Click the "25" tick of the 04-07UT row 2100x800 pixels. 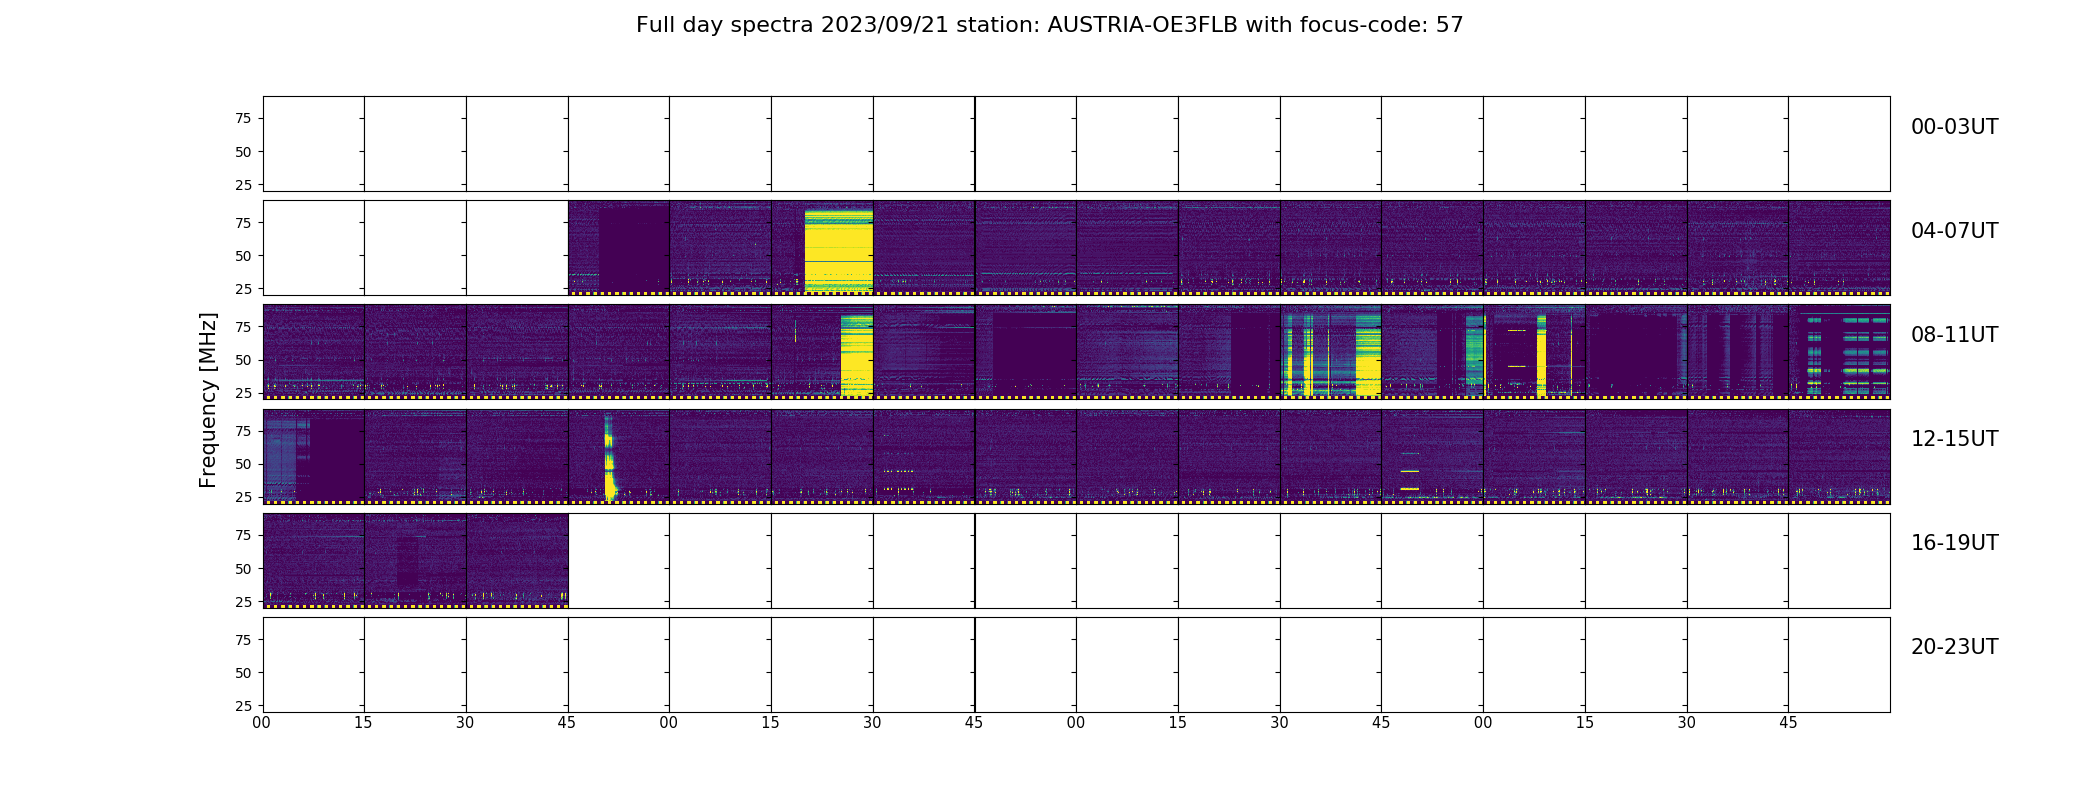[243, 289]
